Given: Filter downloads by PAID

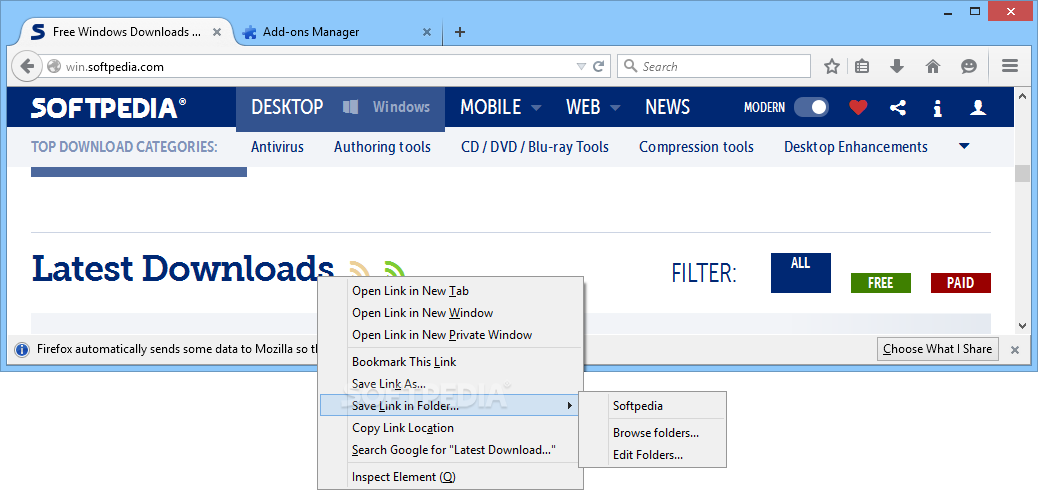Looking at the screenshot, I should point(961,283).
